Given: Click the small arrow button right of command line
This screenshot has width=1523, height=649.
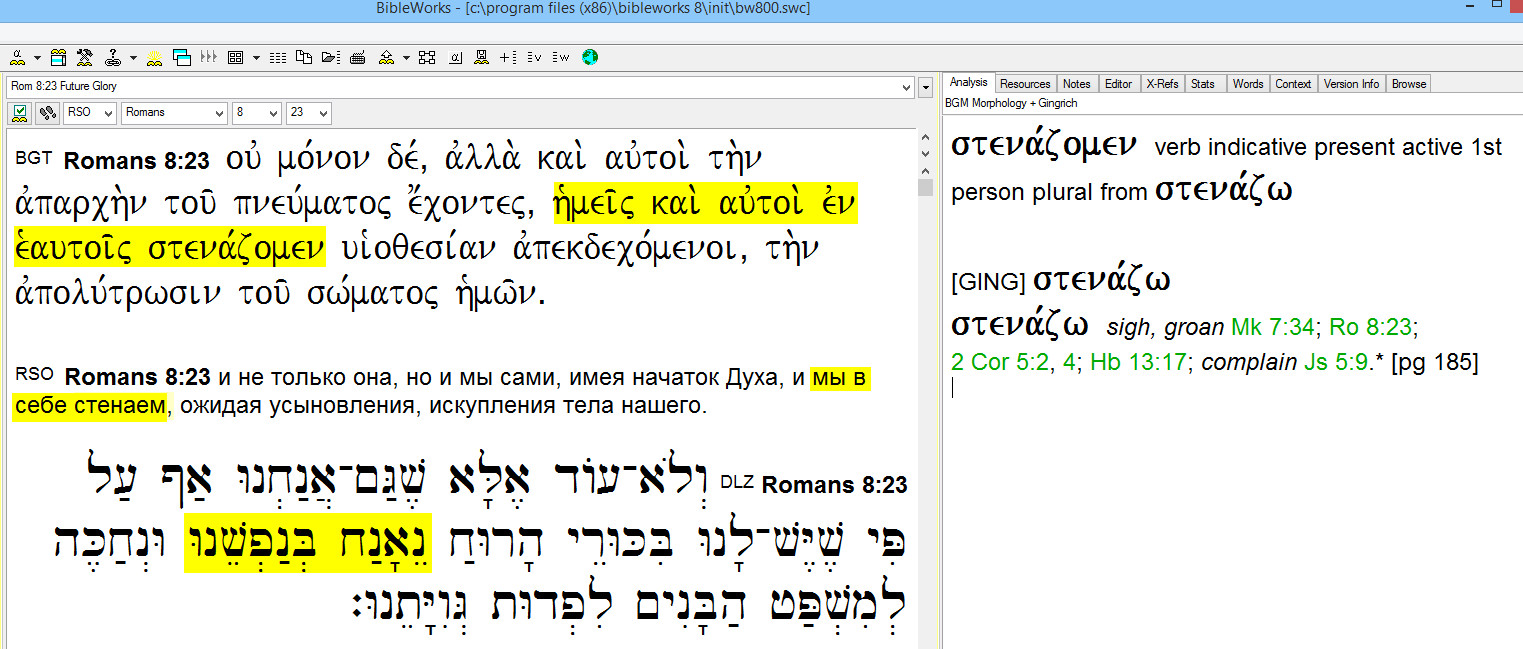Looking at the screenshot, I should click(926, 88).
